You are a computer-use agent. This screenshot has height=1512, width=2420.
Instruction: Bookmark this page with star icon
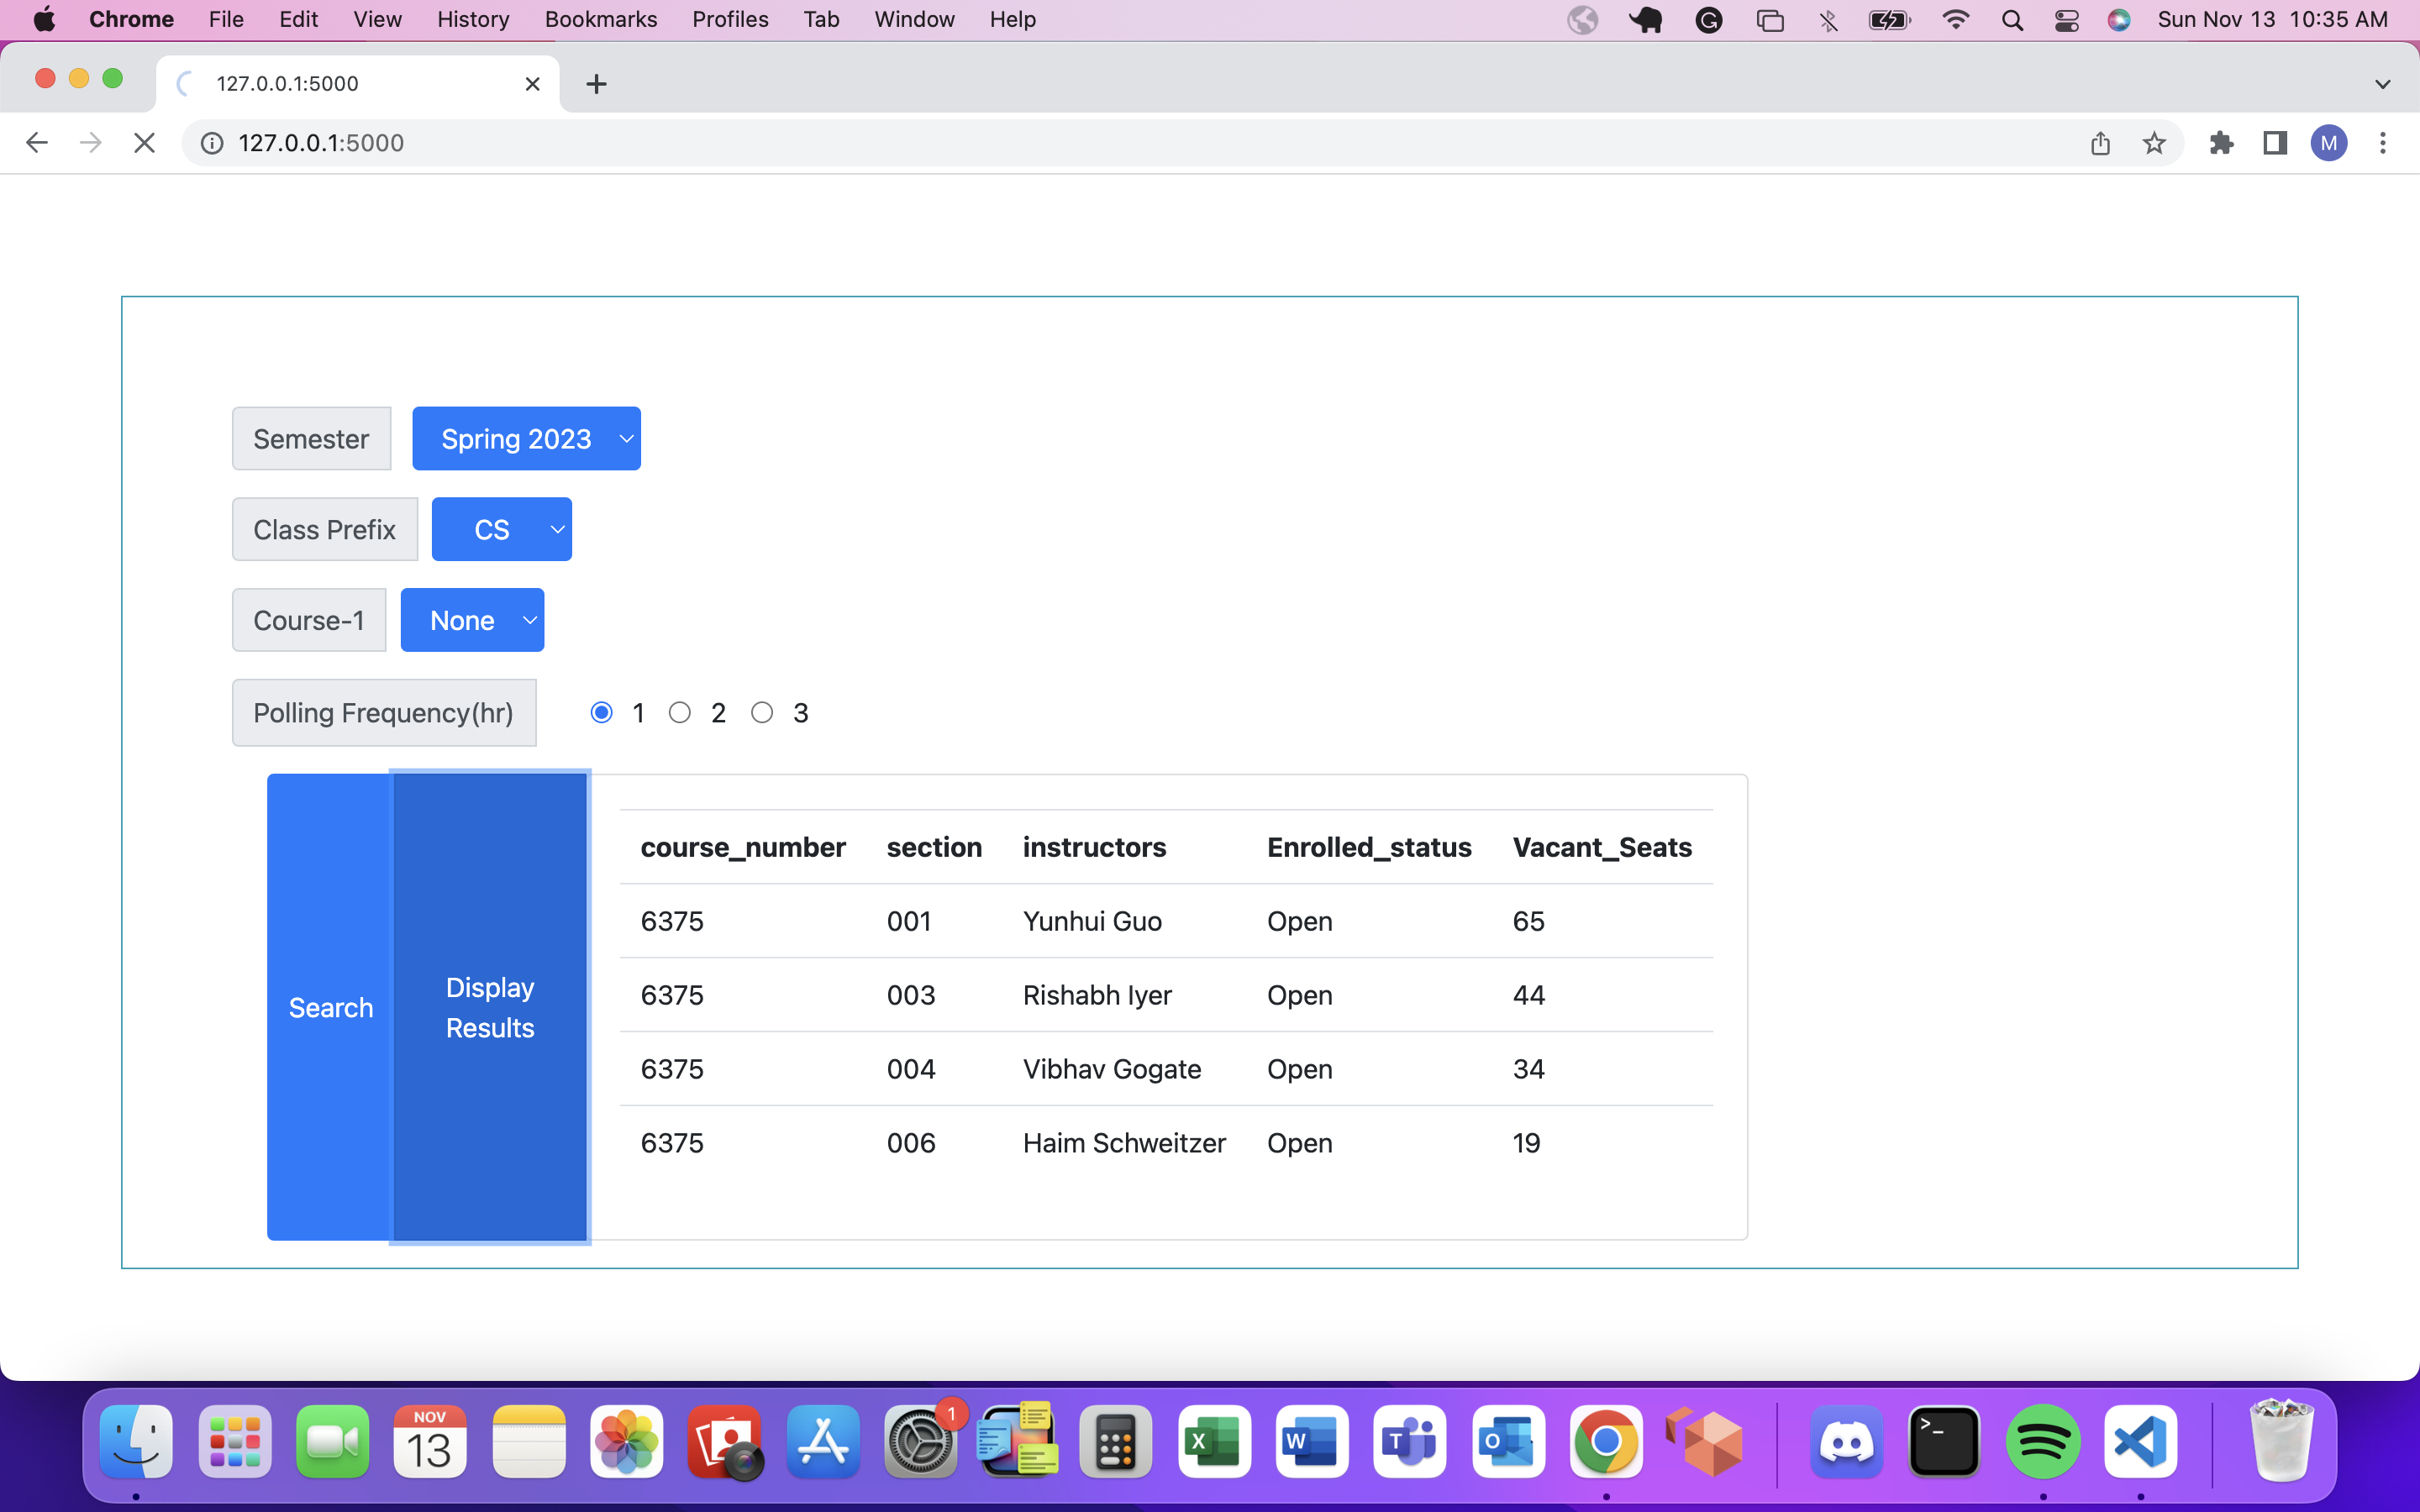[2154, 143]
